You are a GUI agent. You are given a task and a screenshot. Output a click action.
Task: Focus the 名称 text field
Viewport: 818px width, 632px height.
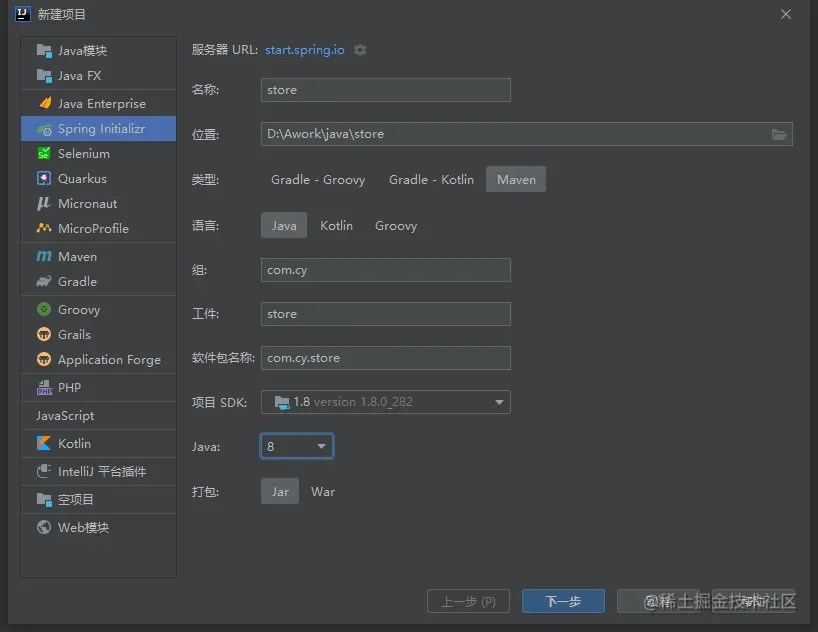click(x=386, y=90)
